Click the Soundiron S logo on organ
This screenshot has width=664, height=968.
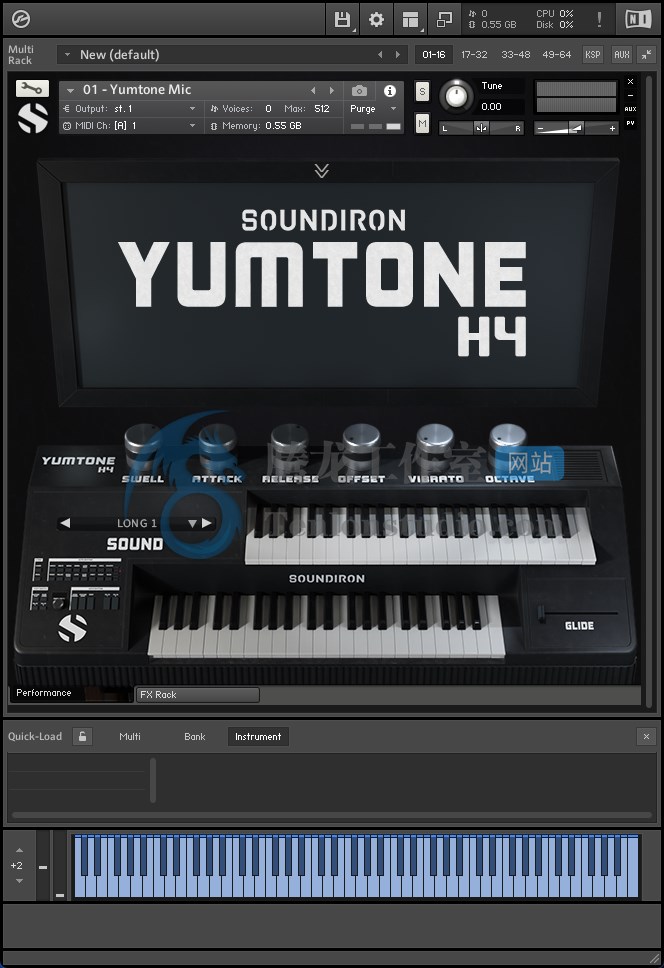click(72, 628)
